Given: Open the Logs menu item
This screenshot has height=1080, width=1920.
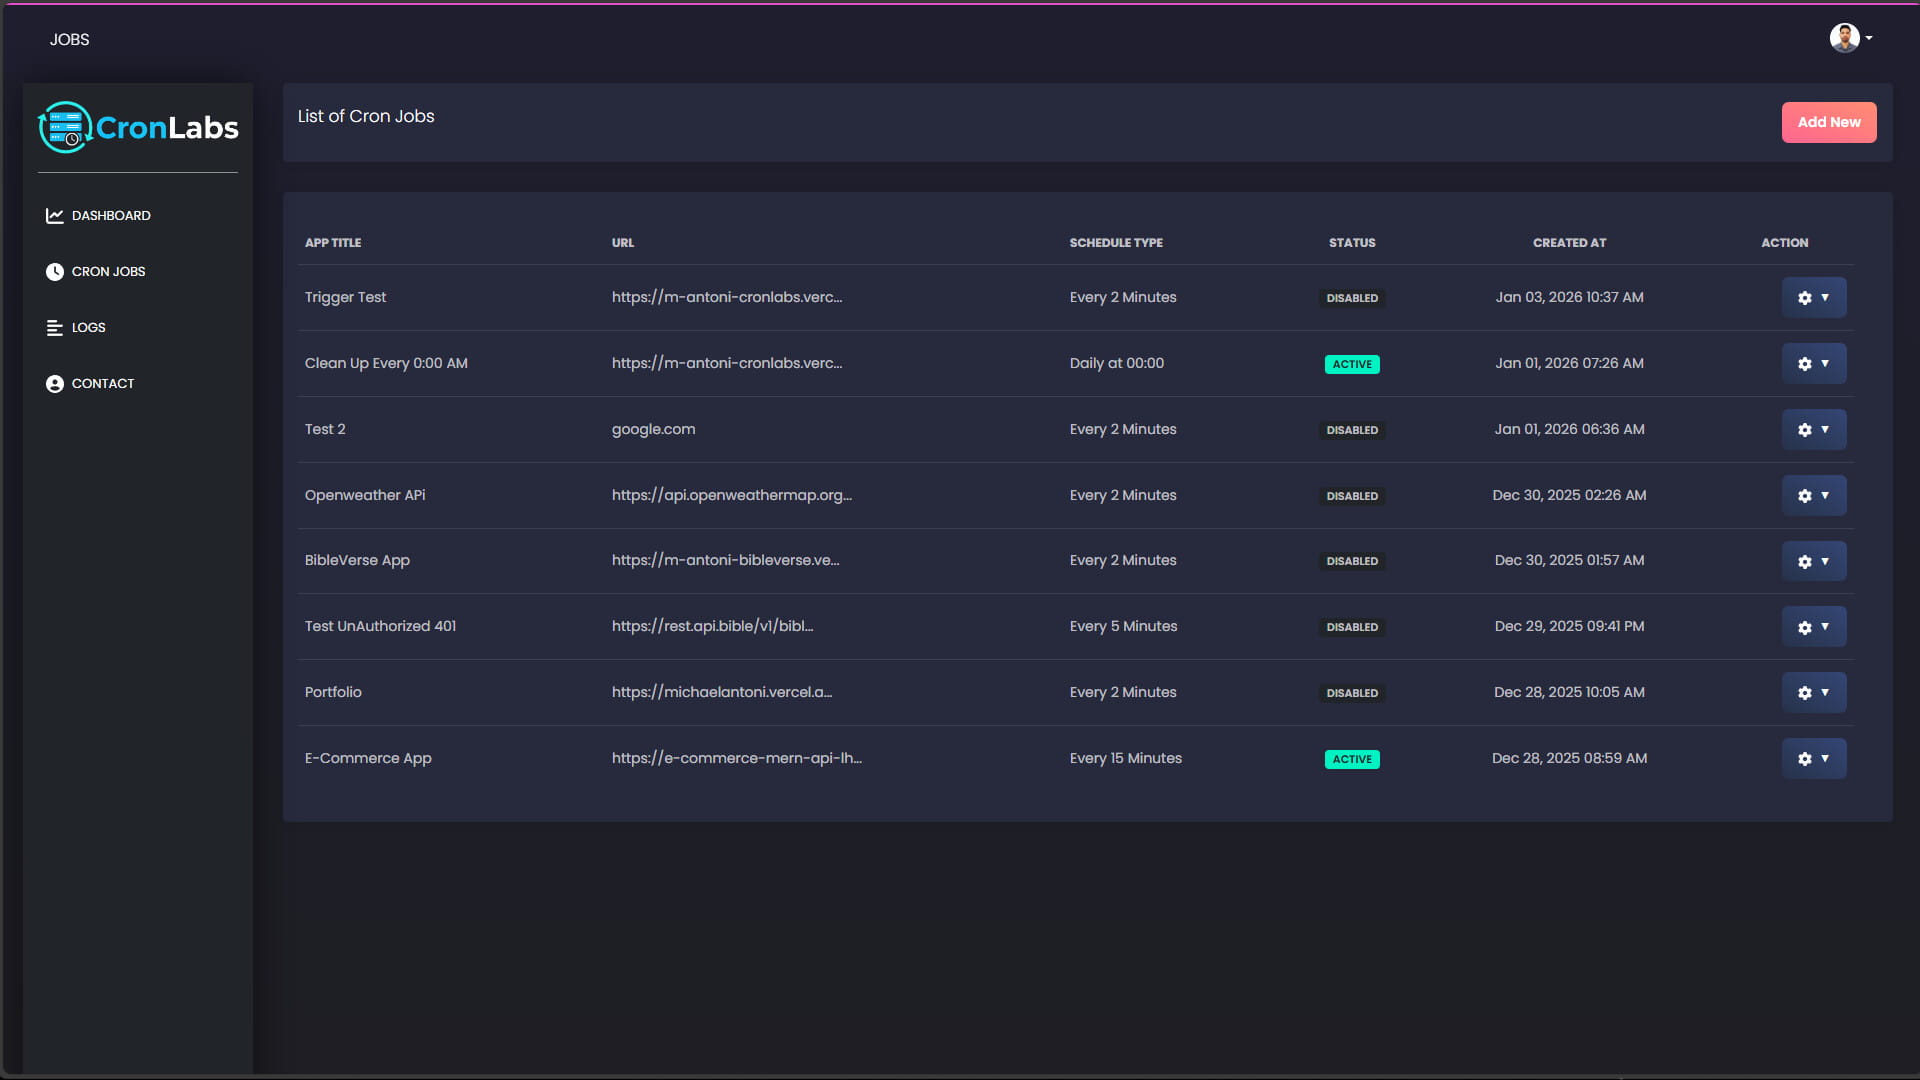Looking at the screenshot, I should (88, 328).
